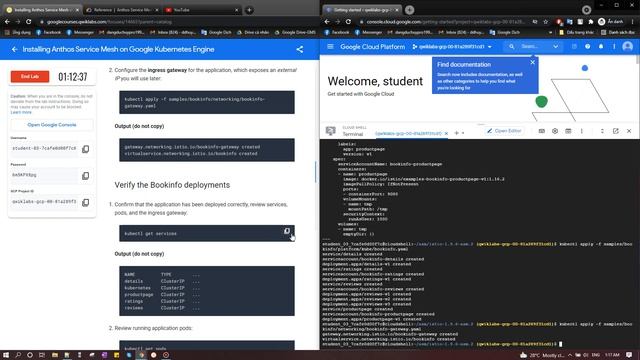Image resolution: width=640 pixels, height=360 pixels.
Task: Expand the bookmarks overflow arrow in right browser
Action: pyautogui.click(x=550, y=32)
